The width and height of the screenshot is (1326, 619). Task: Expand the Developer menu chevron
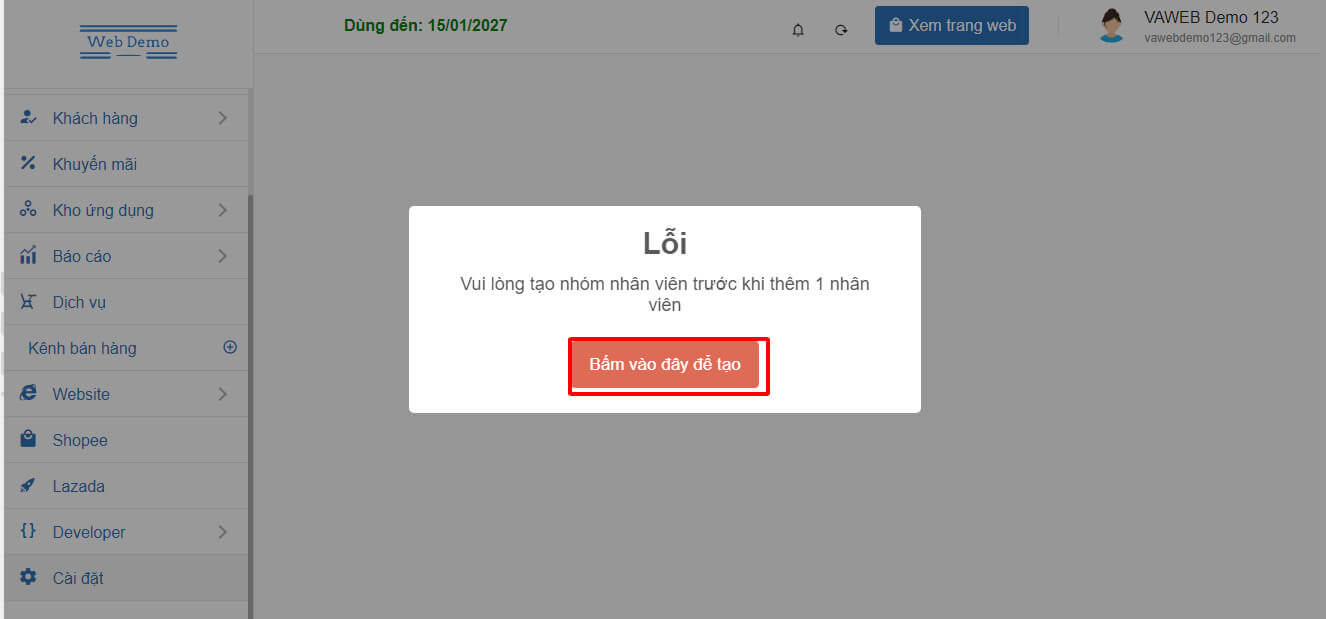(x=222, y=532)
